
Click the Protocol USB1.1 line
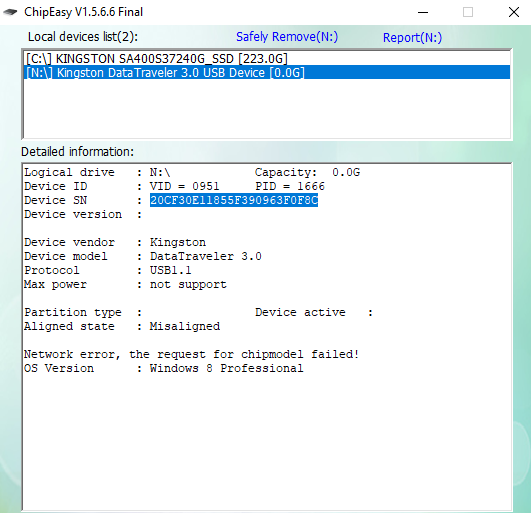[108, 270]
